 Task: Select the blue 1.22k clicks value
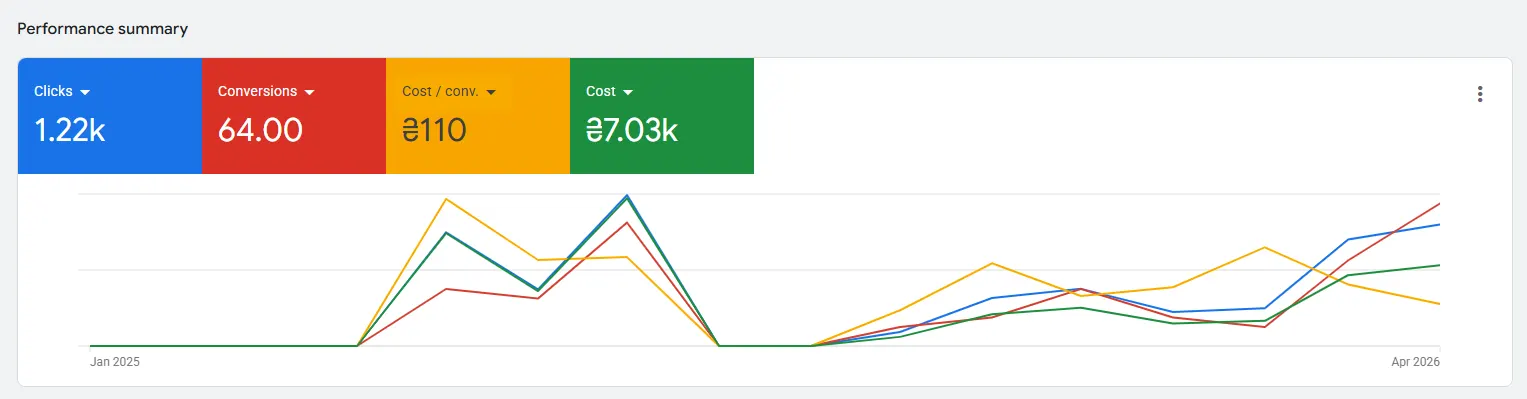click(70, 130)
